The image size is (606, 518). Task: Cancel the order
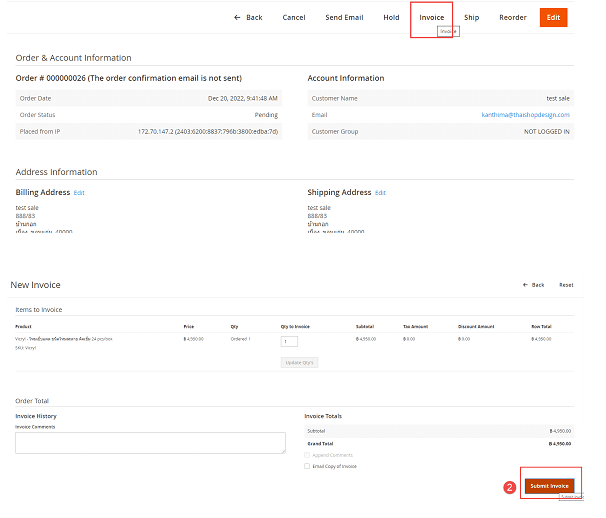coord(294,17)
